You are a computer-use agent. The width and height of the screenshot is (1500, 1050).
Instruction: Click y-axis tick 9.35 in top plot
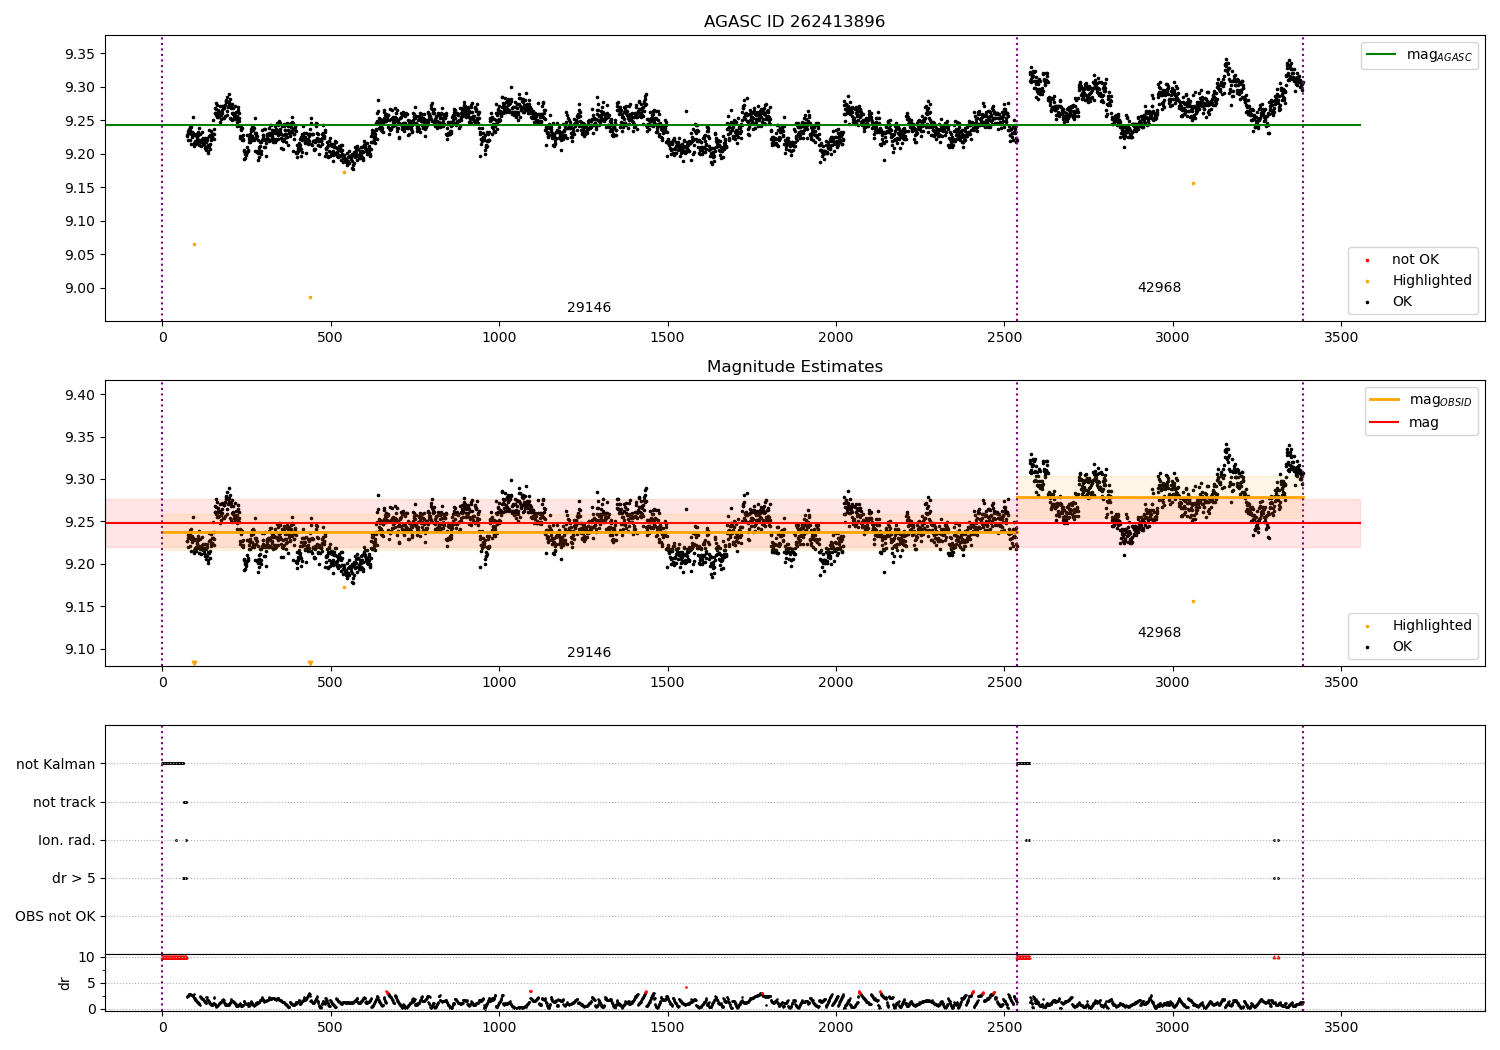[79, 53]
